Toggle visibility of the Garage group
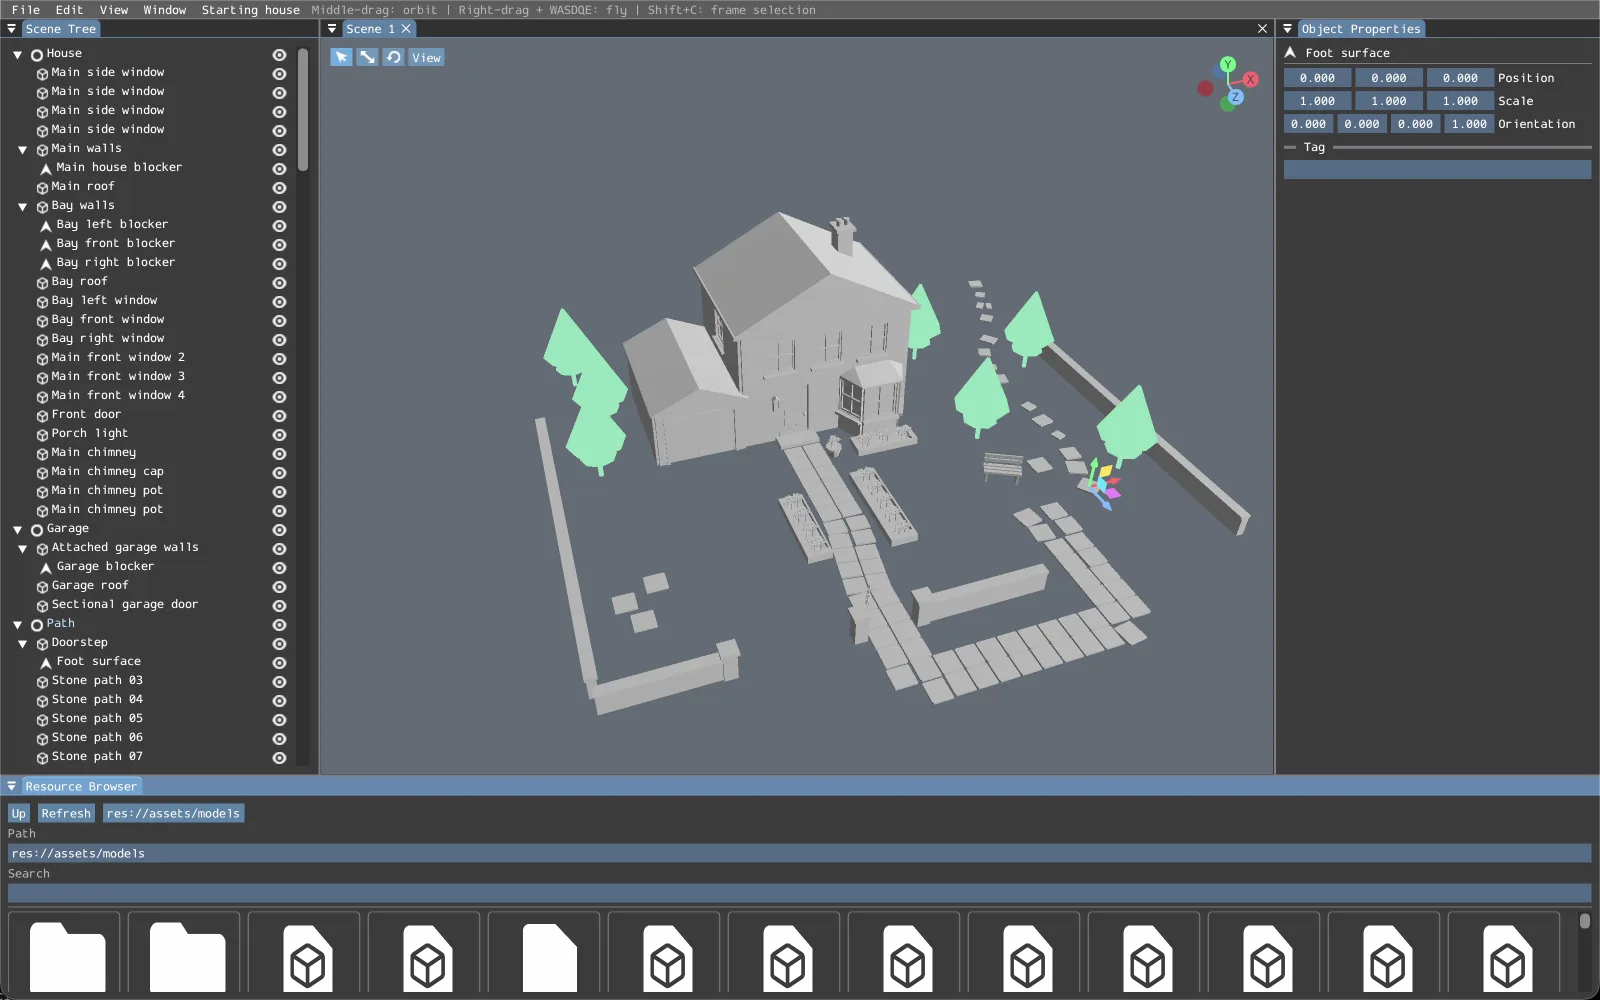This screenshot has height=1000, width=1600. point(280,529)
